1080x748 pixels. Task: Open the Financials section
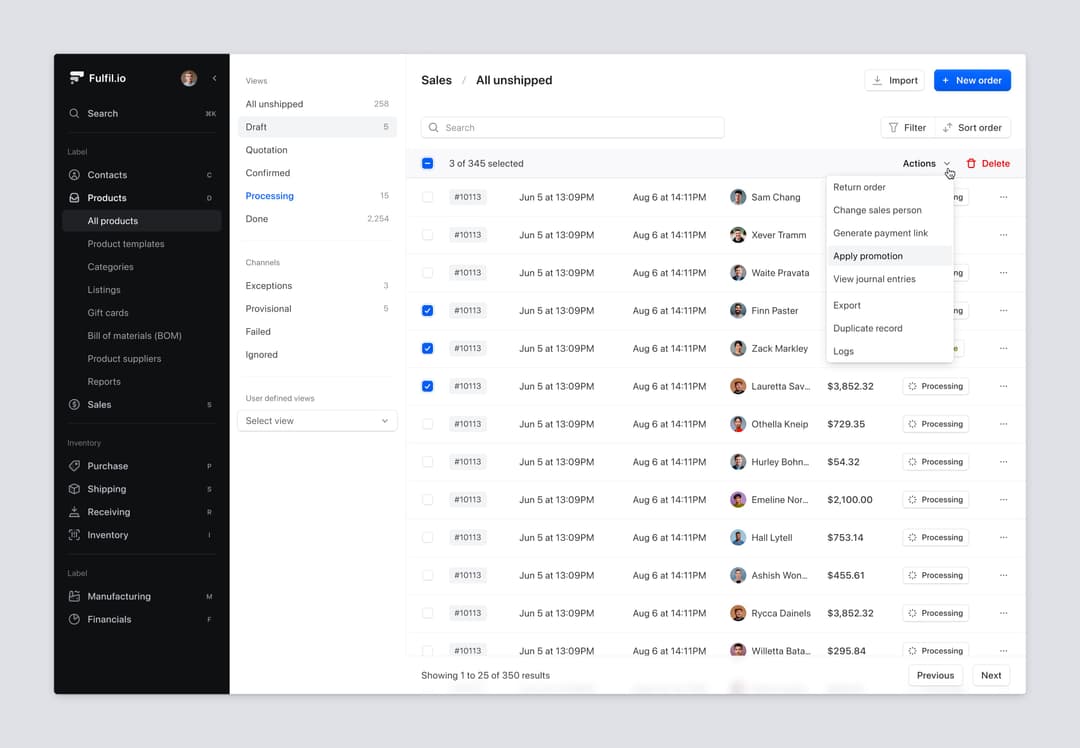[x=109, y=619]
